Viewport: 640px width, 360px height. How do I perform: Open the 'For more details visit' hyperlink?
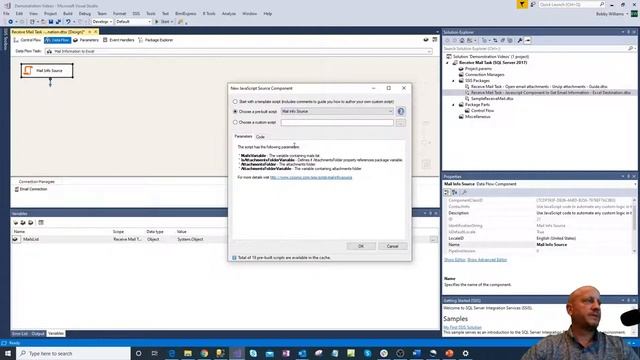pyautogui.click(x=311, y=178)
